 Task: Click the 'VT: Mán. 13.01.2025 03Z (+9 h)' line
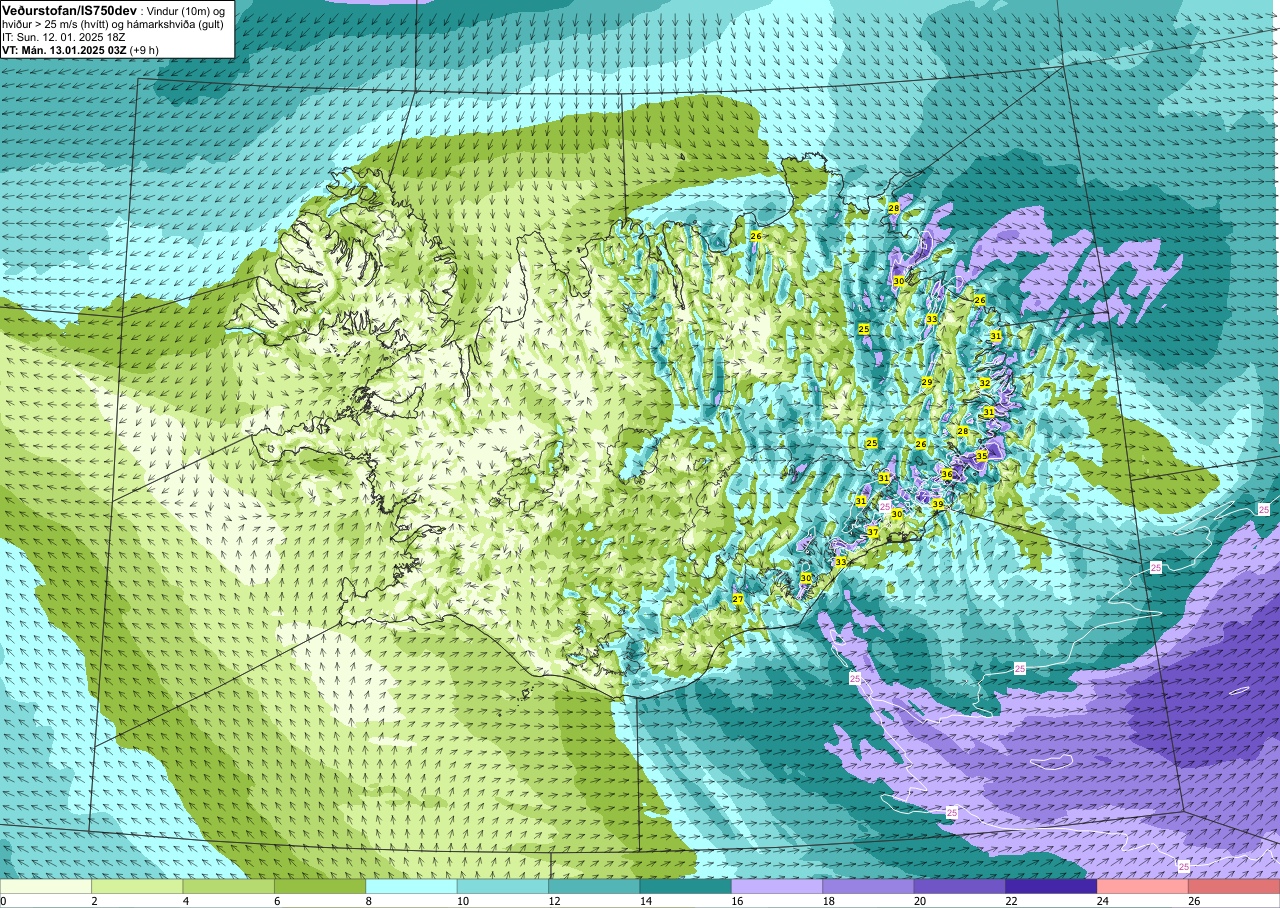(x=80, y=50)
